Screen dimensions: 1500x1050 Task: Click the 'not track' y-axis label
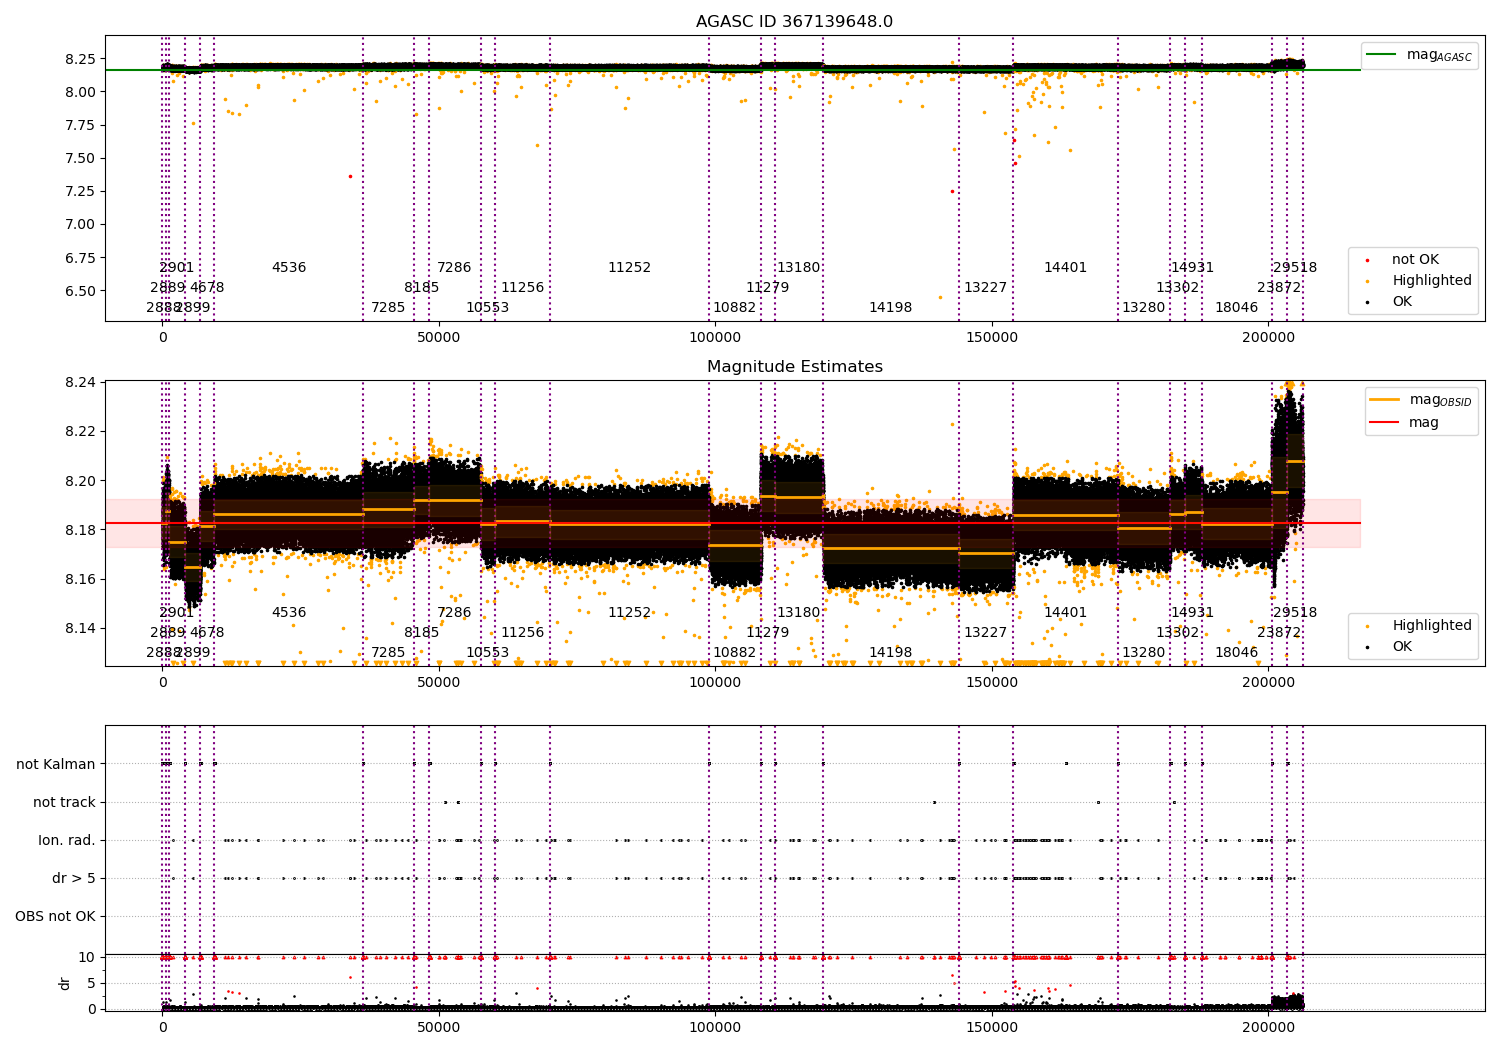(x=64, y=803)
